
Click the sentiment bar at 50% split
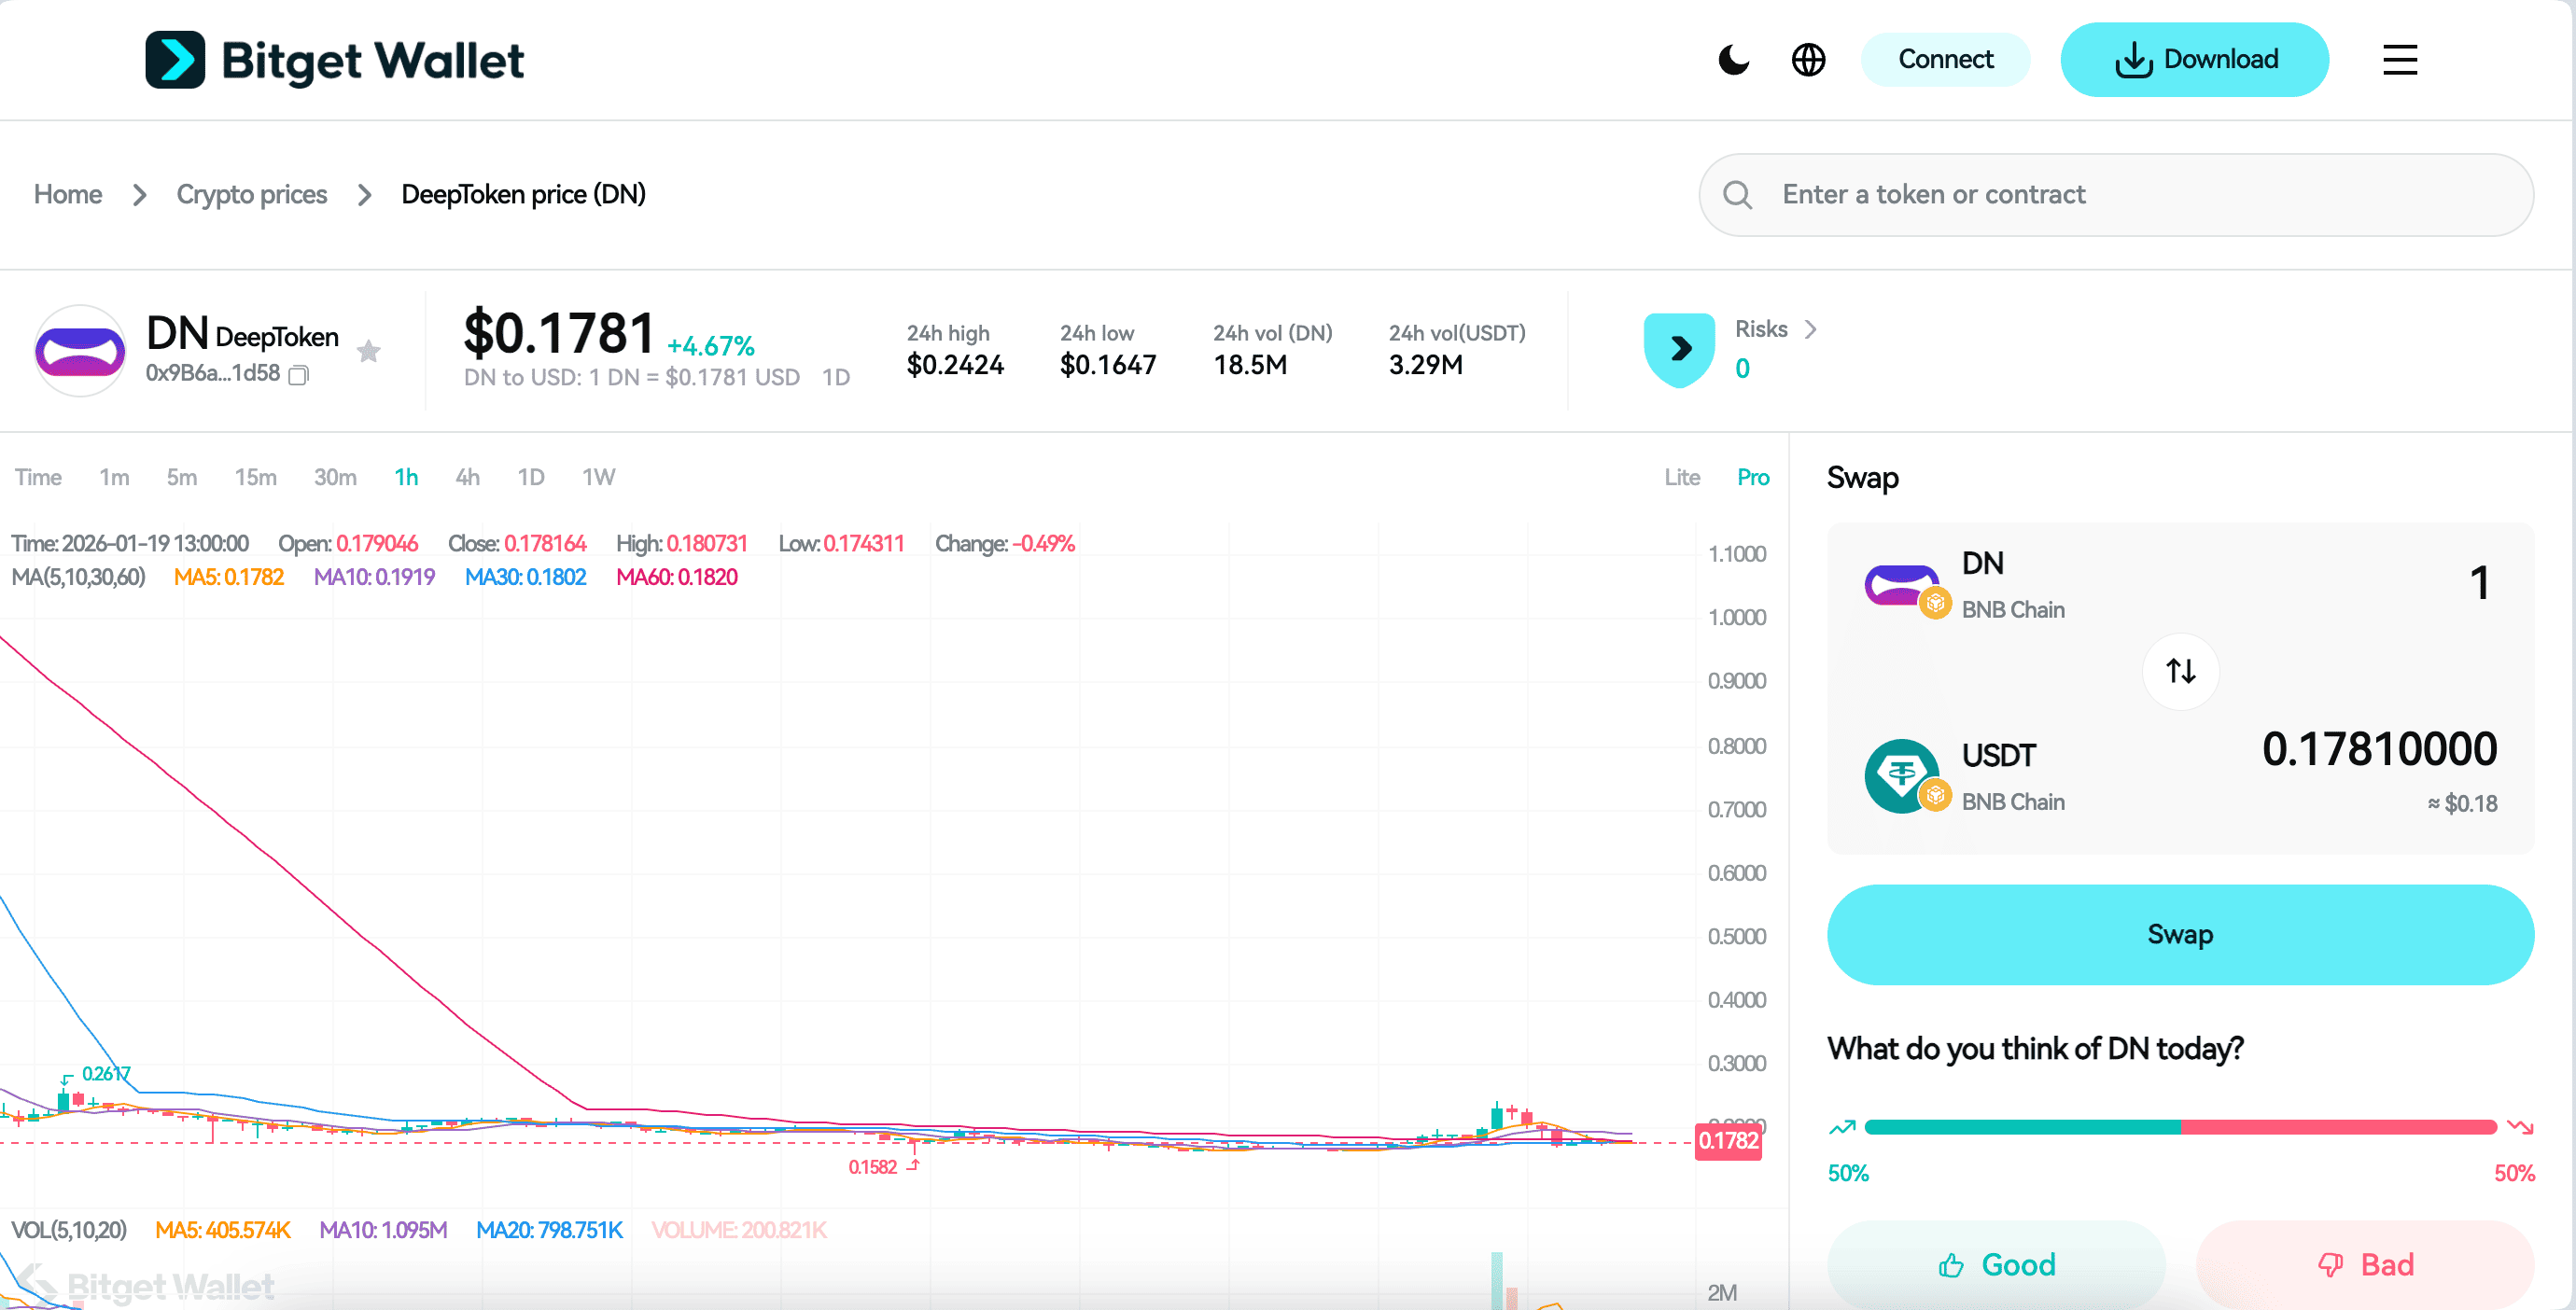coord(2180,1127)
